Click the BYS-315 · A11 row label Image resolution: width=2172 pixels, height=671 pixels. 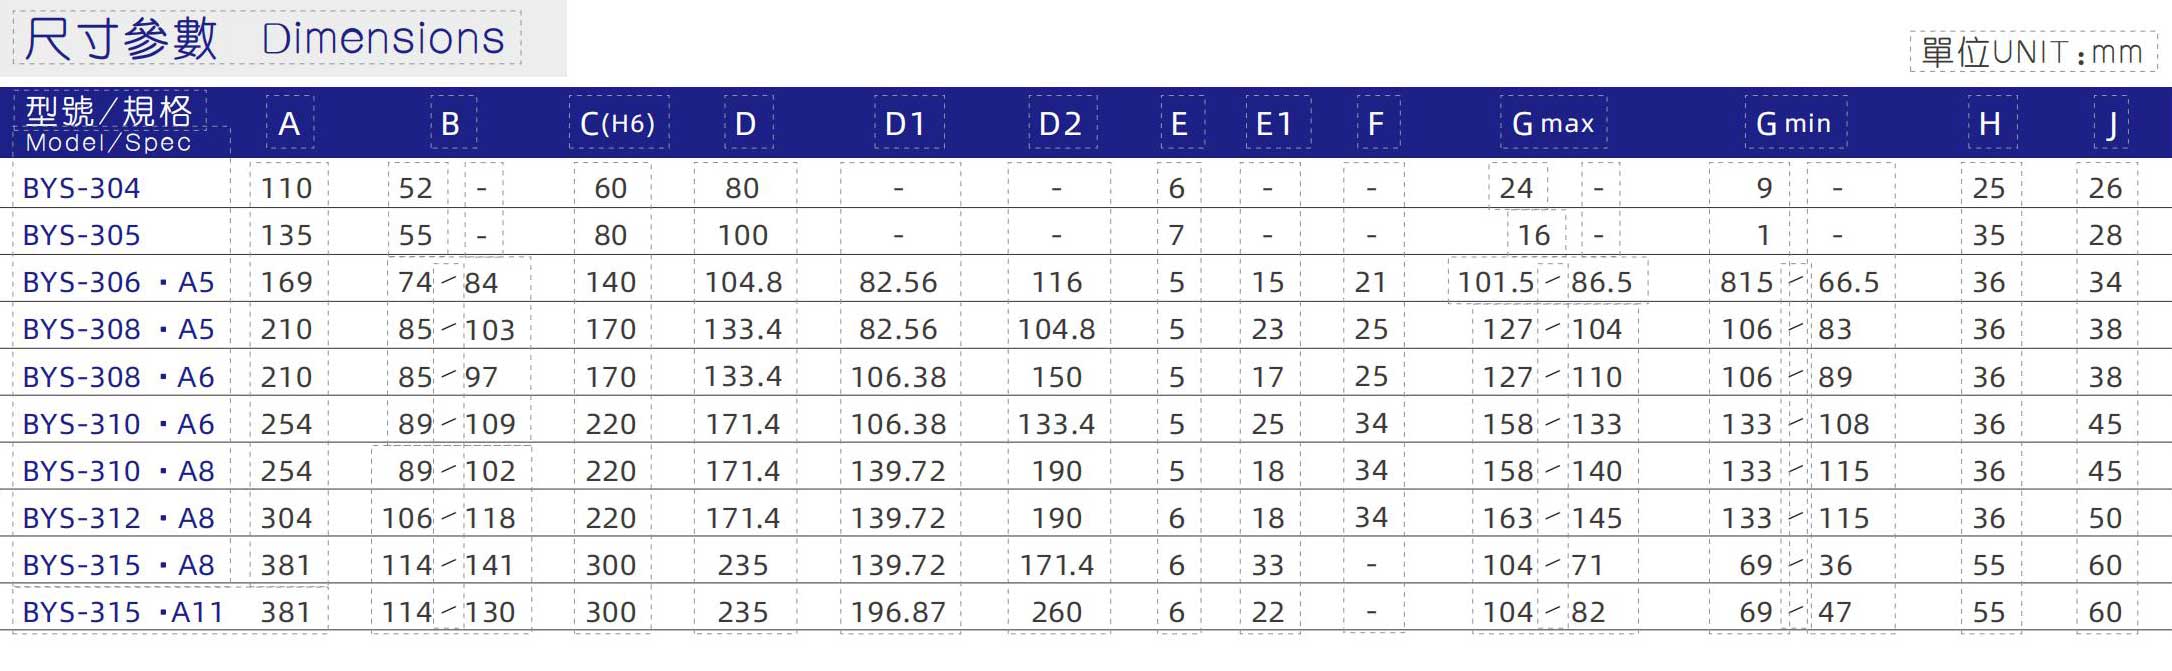tap(122, 612)
